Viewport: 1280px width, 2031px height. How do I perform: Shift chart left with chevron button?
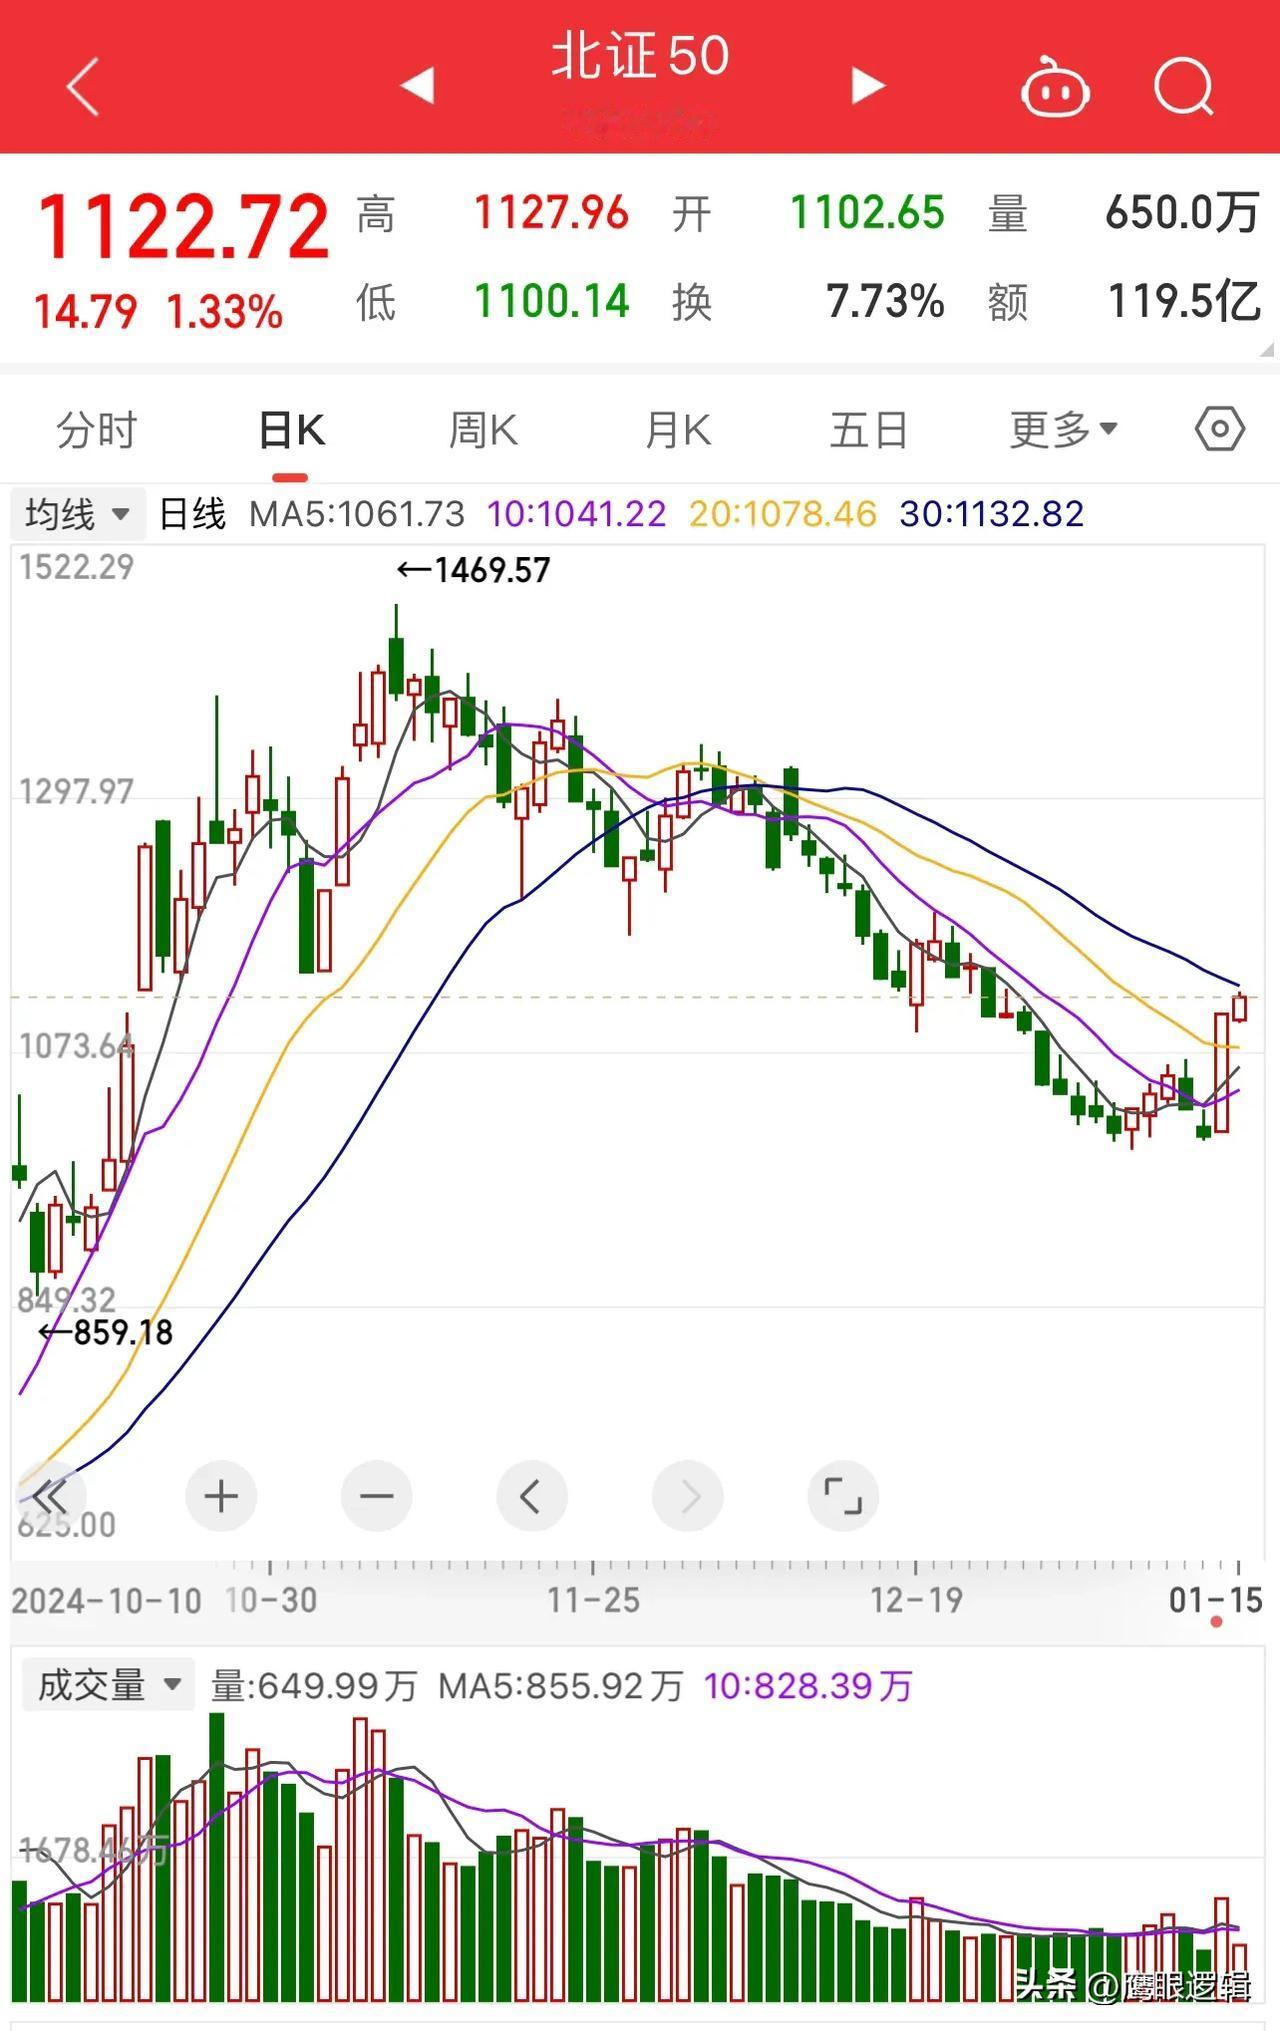point(532,1496)
